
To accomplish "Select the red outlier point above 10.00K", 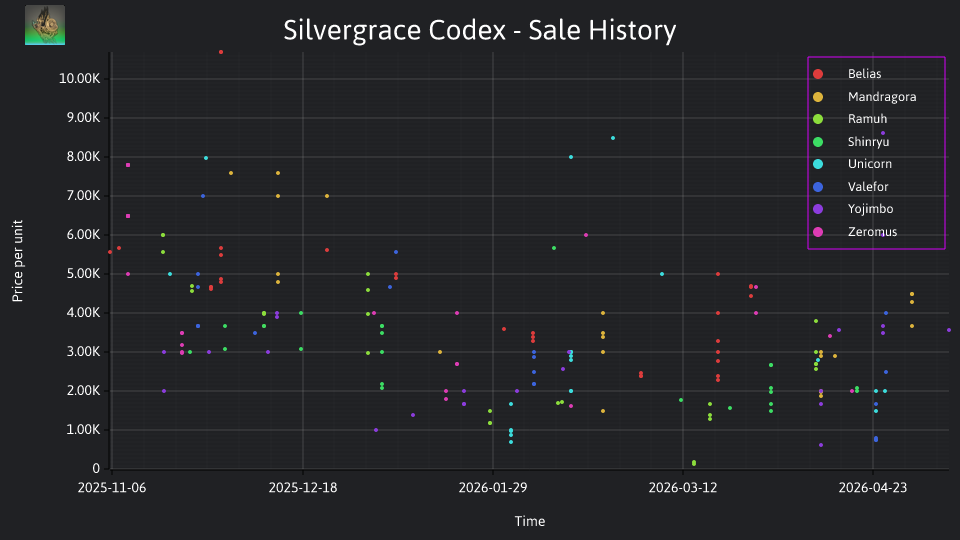I will point(221,52).
